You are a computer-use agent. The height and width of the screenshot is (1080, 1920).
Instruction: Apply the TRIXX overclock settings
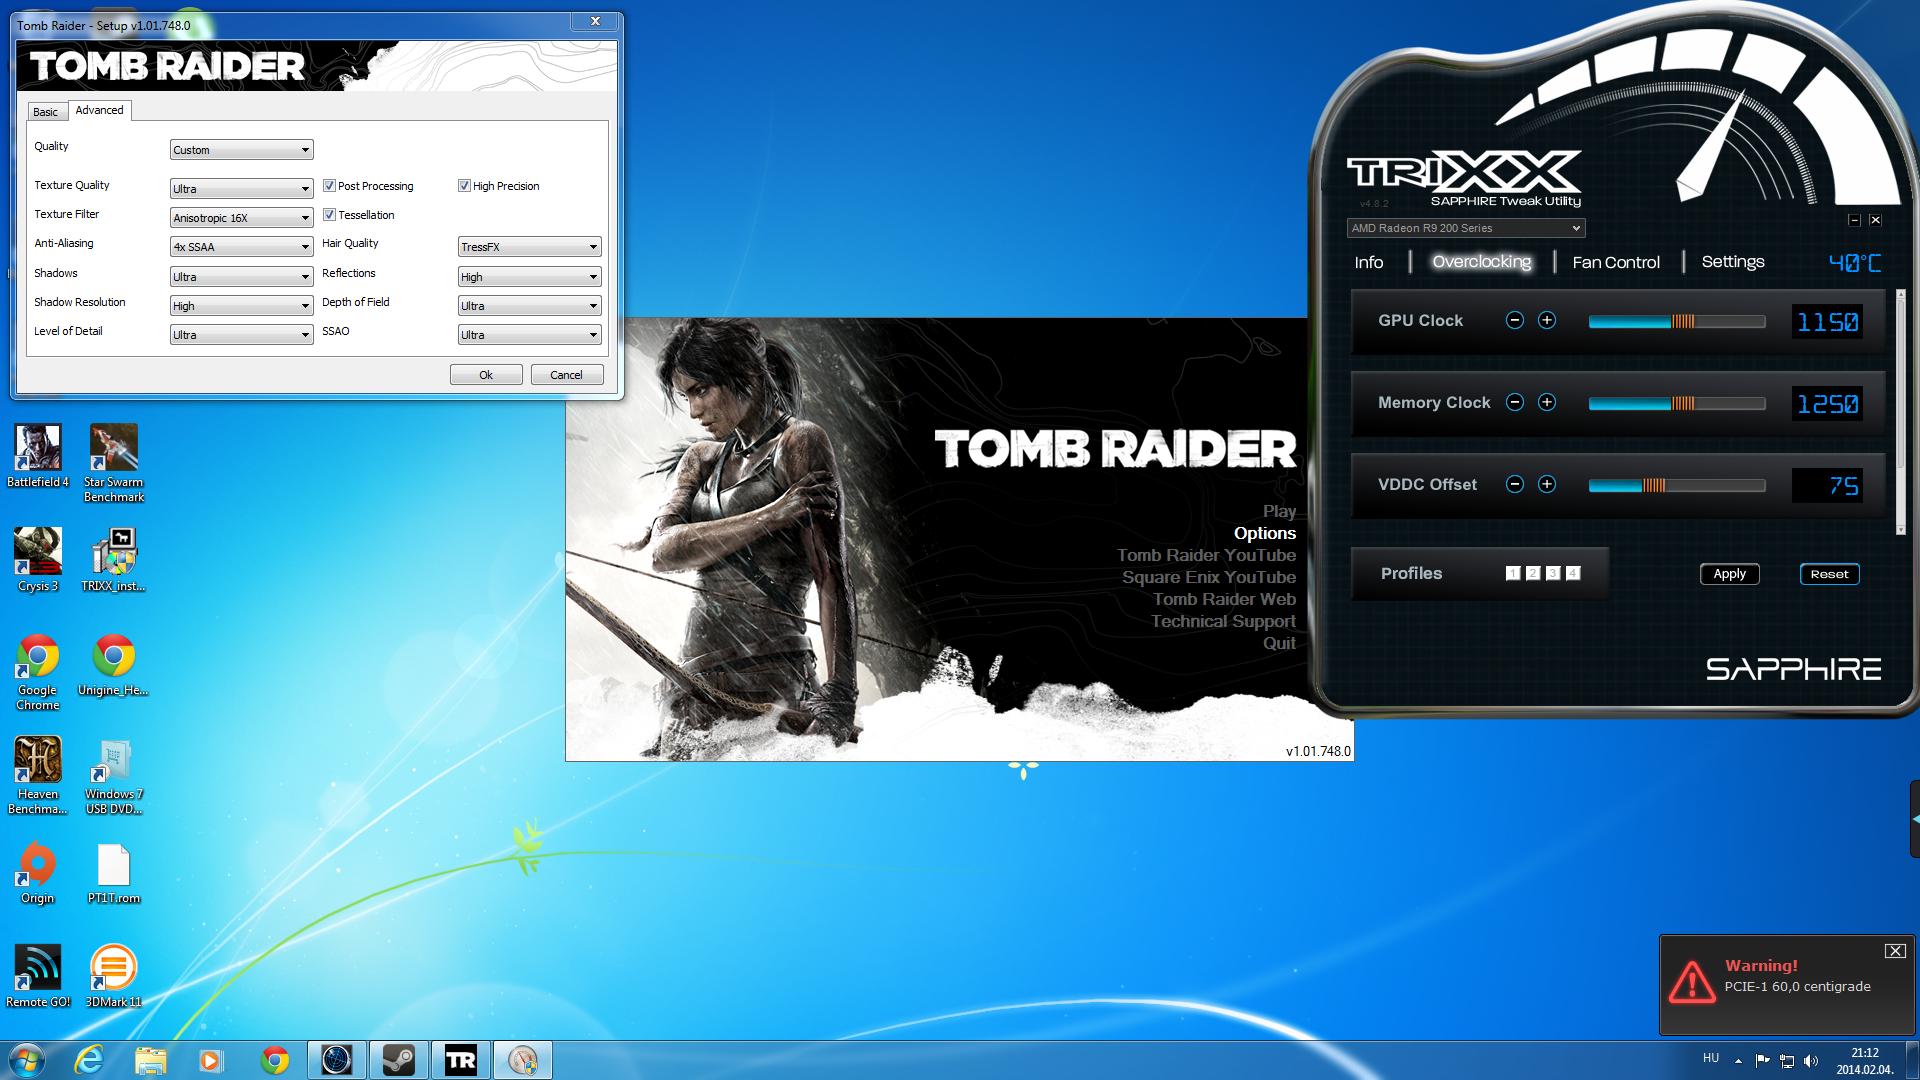tap(1730, 574)
